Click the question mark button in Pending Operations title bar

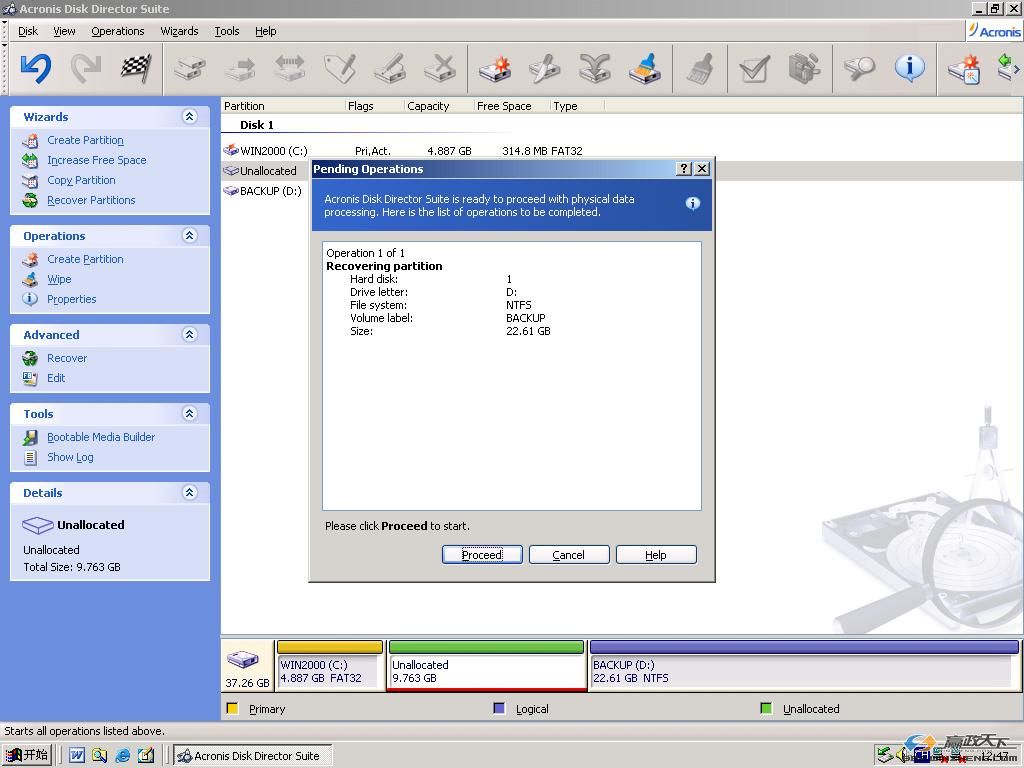[x=684, y=169]
